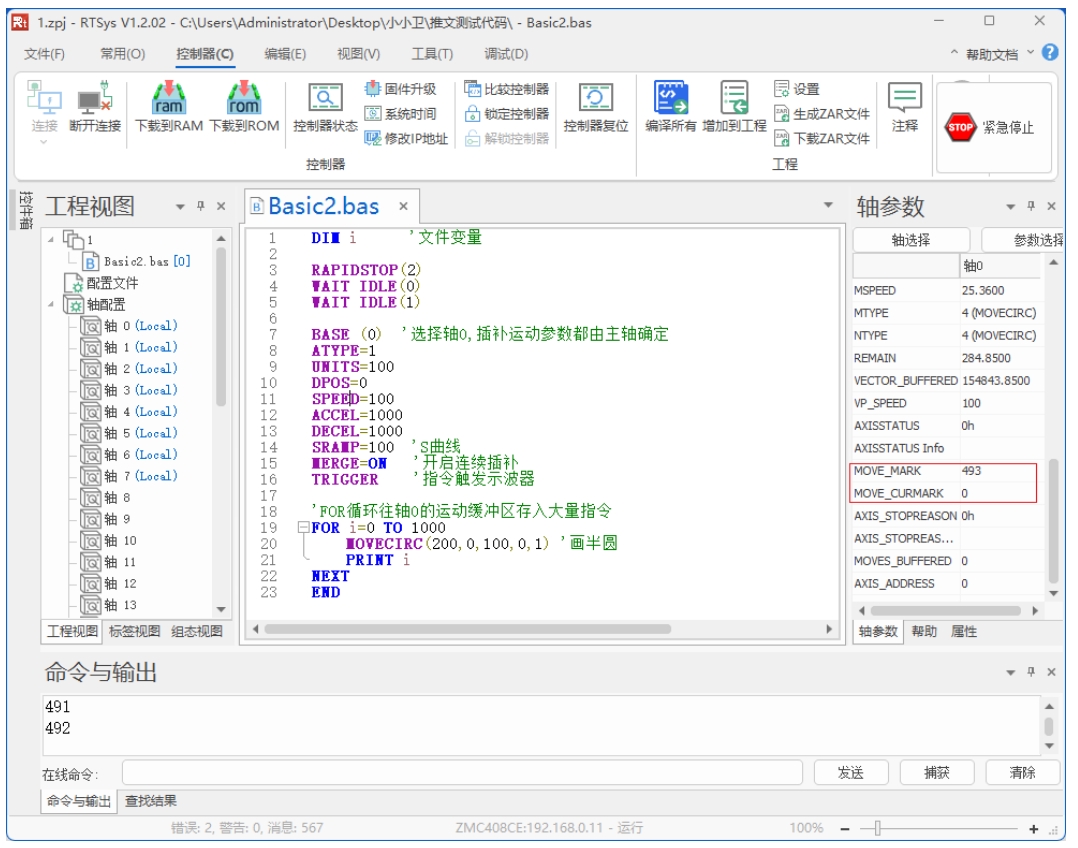Click the zoom out minus button
Screen dimensions: 1078x848
coord(845,829)
